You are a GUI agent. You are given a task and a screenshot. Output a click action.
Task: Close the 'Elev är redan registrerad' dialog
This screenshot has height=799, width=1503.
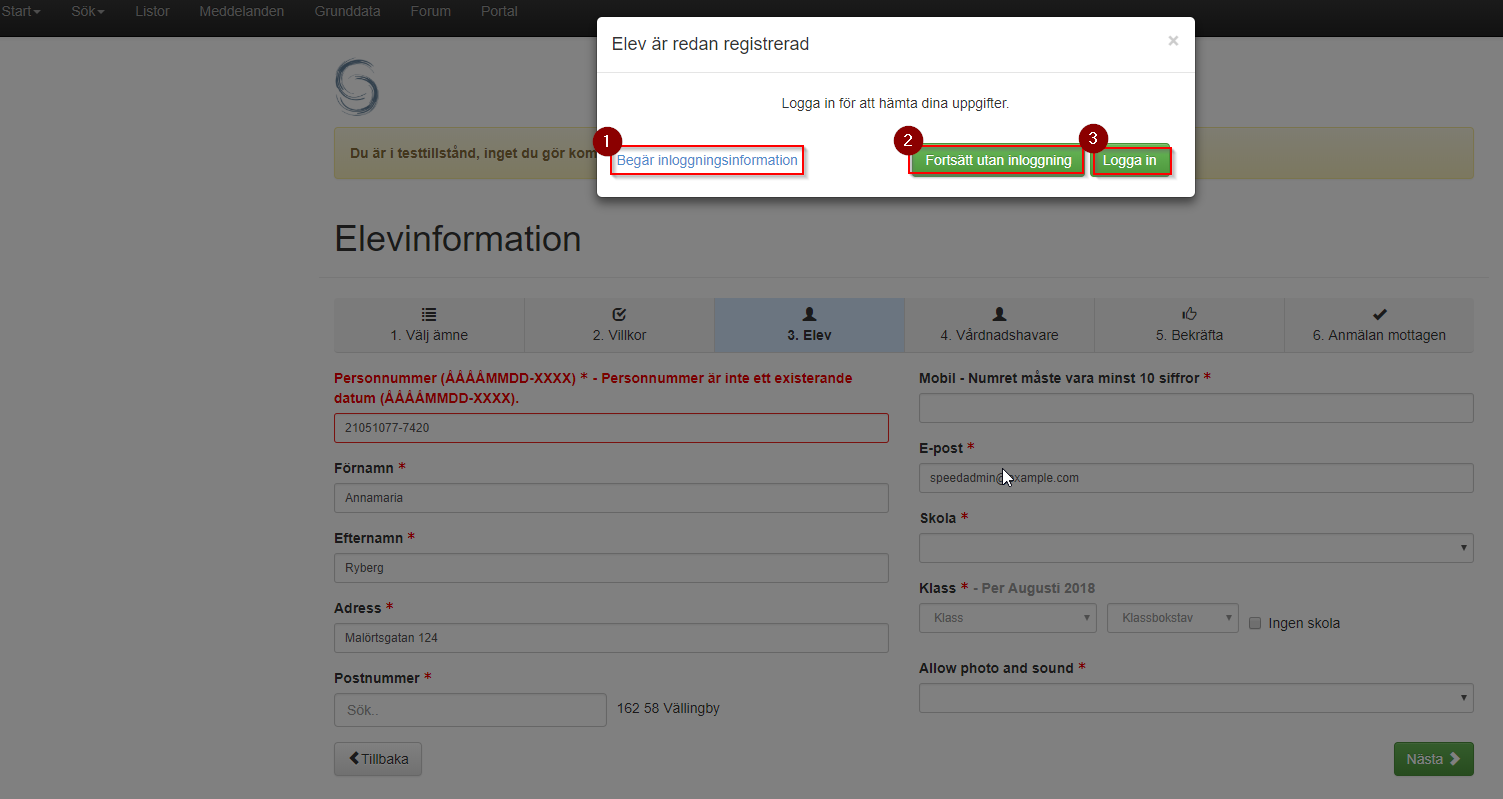click(x=1173, y=41)
